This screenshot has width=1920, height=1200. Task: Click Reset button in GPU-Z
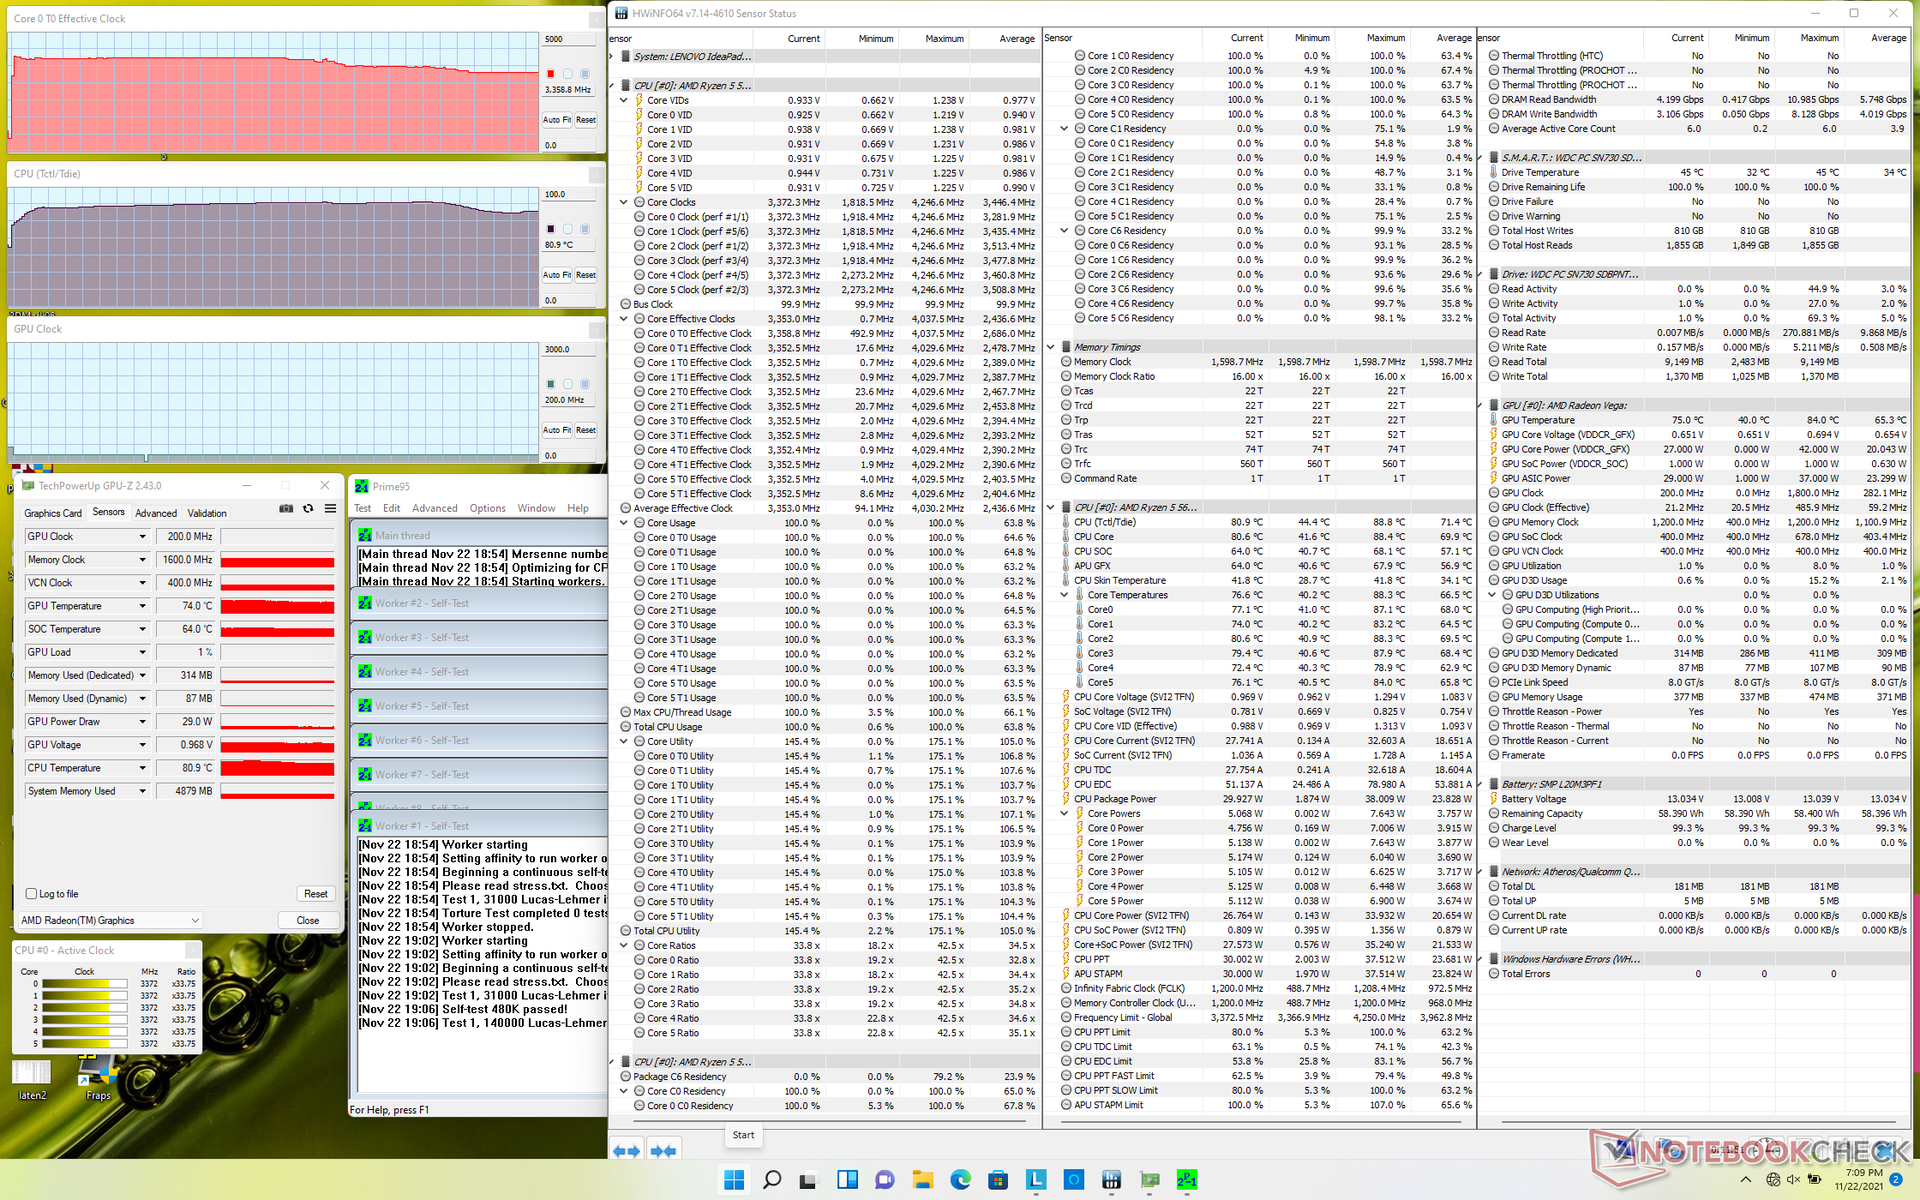[315, 894]
